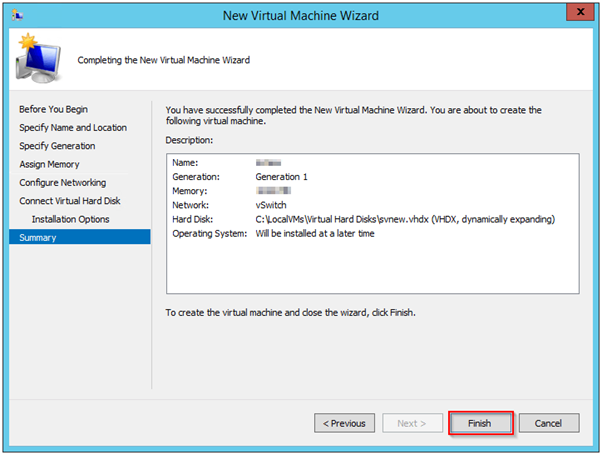
Task: Click the greyed-out Next button
Action: pos(410,423)
